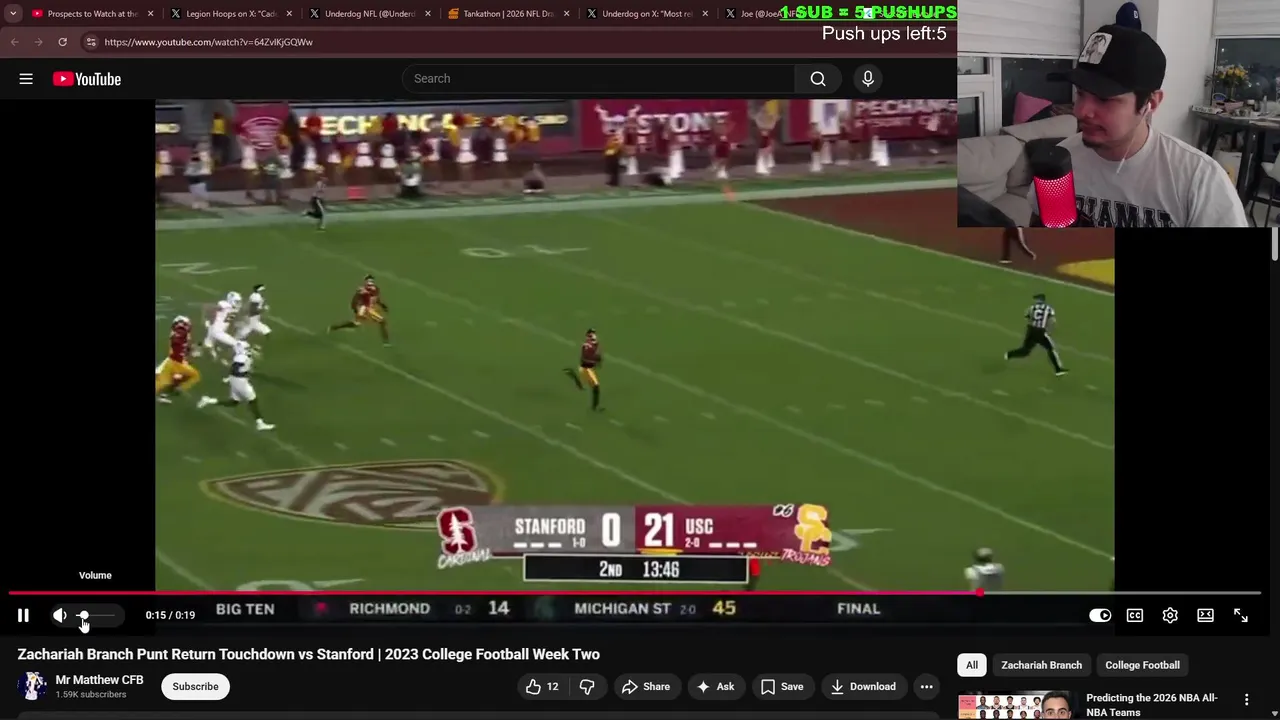Viewport: 1280px width, 720px height.
Task: Close the Prospects to Watch tab
Action: pos(151,14)
